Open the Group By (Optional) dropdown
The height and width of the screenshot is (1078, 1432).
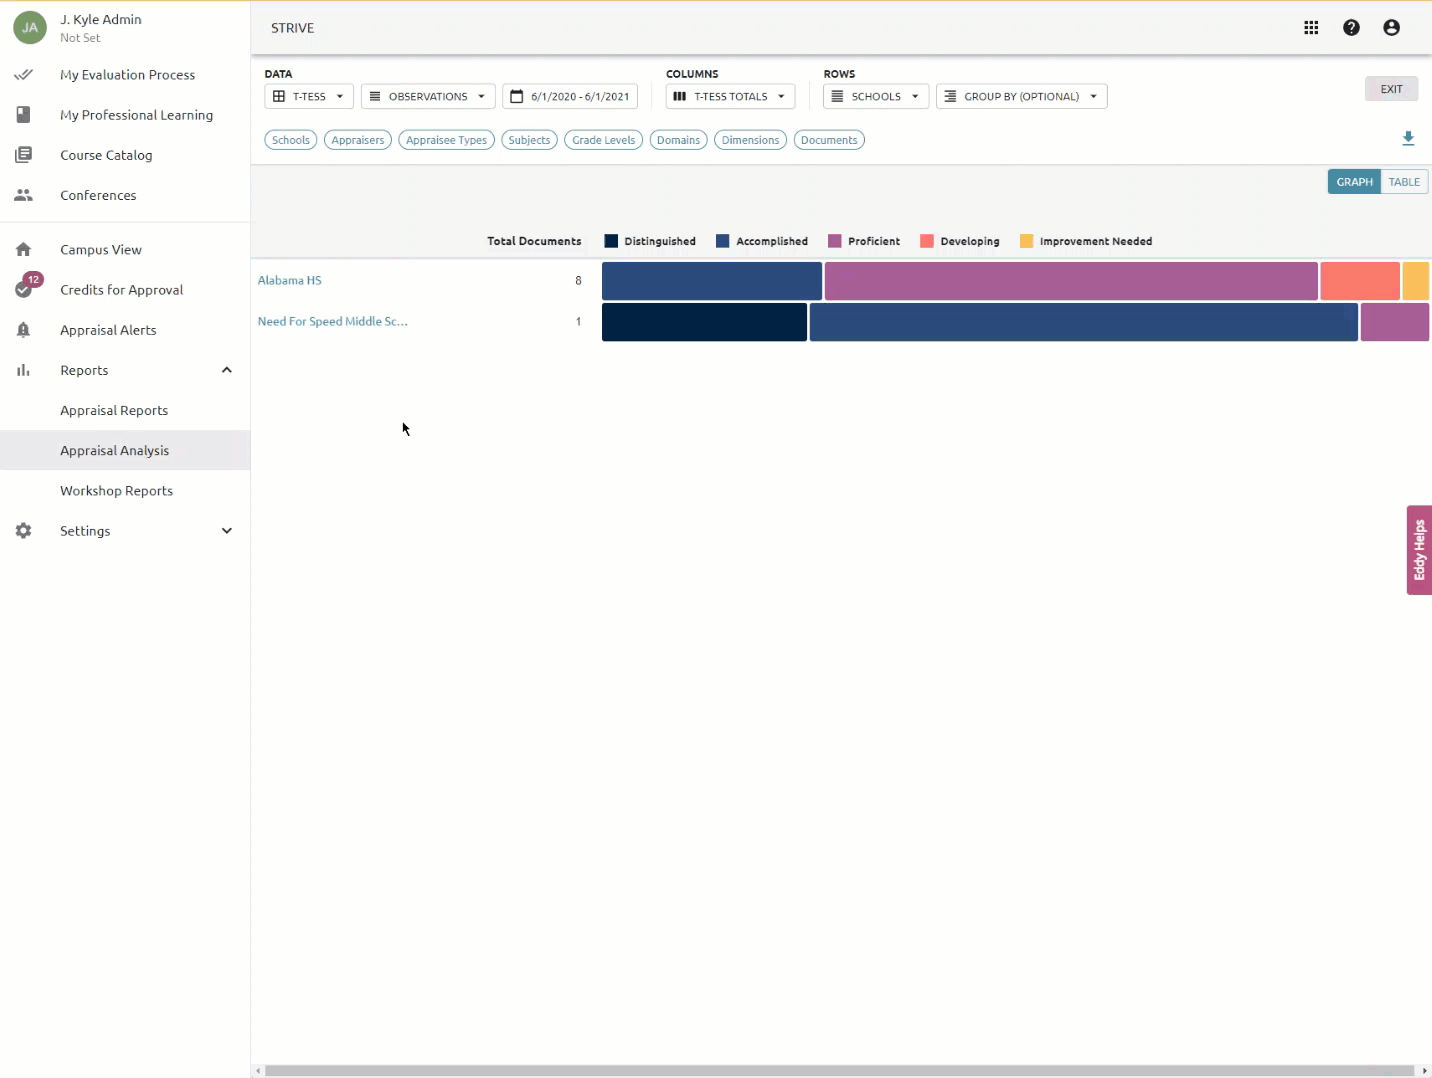point(1021,97)
